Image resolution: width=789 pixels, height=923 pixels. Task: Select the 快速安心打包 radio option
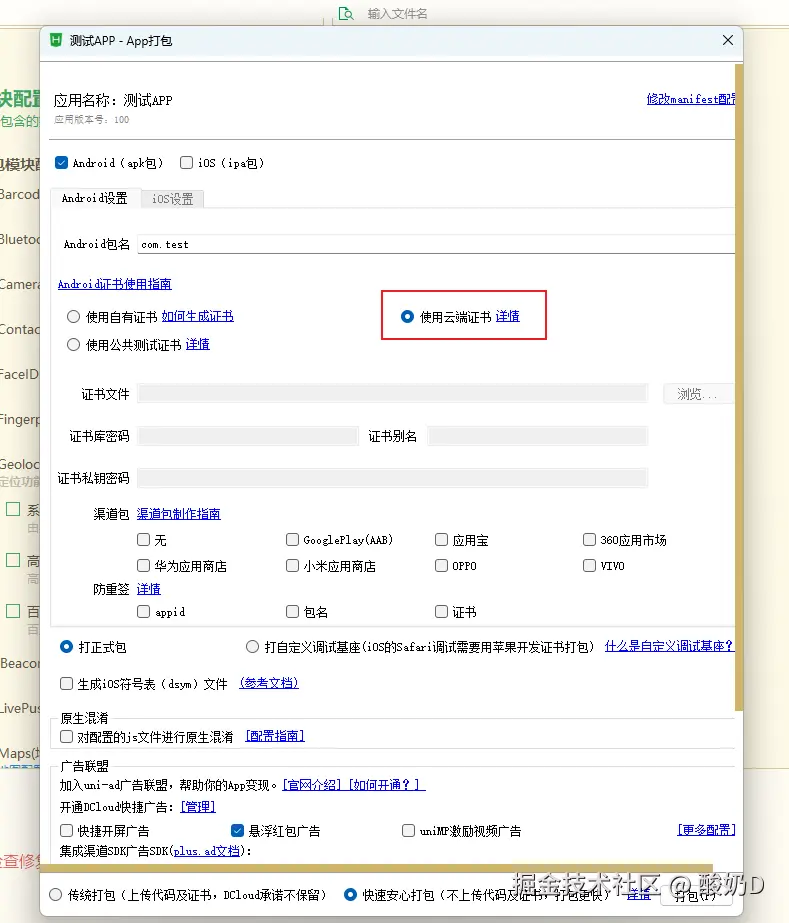pyautogui.click(x=350, y=895)
